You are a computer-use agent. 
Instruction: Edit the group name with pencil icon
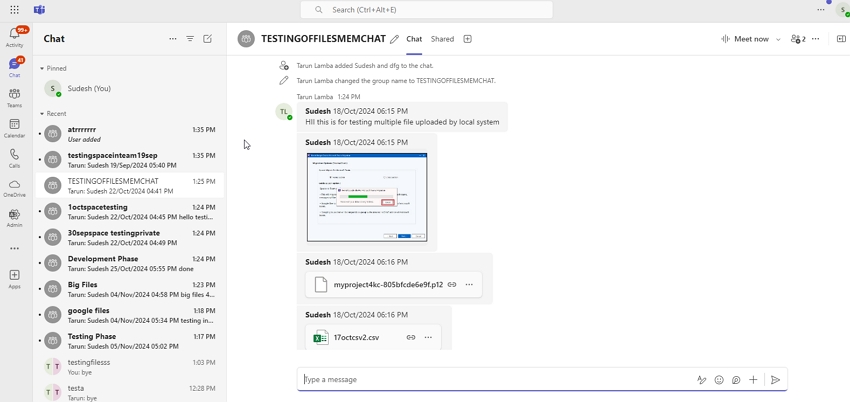point(395,39)
